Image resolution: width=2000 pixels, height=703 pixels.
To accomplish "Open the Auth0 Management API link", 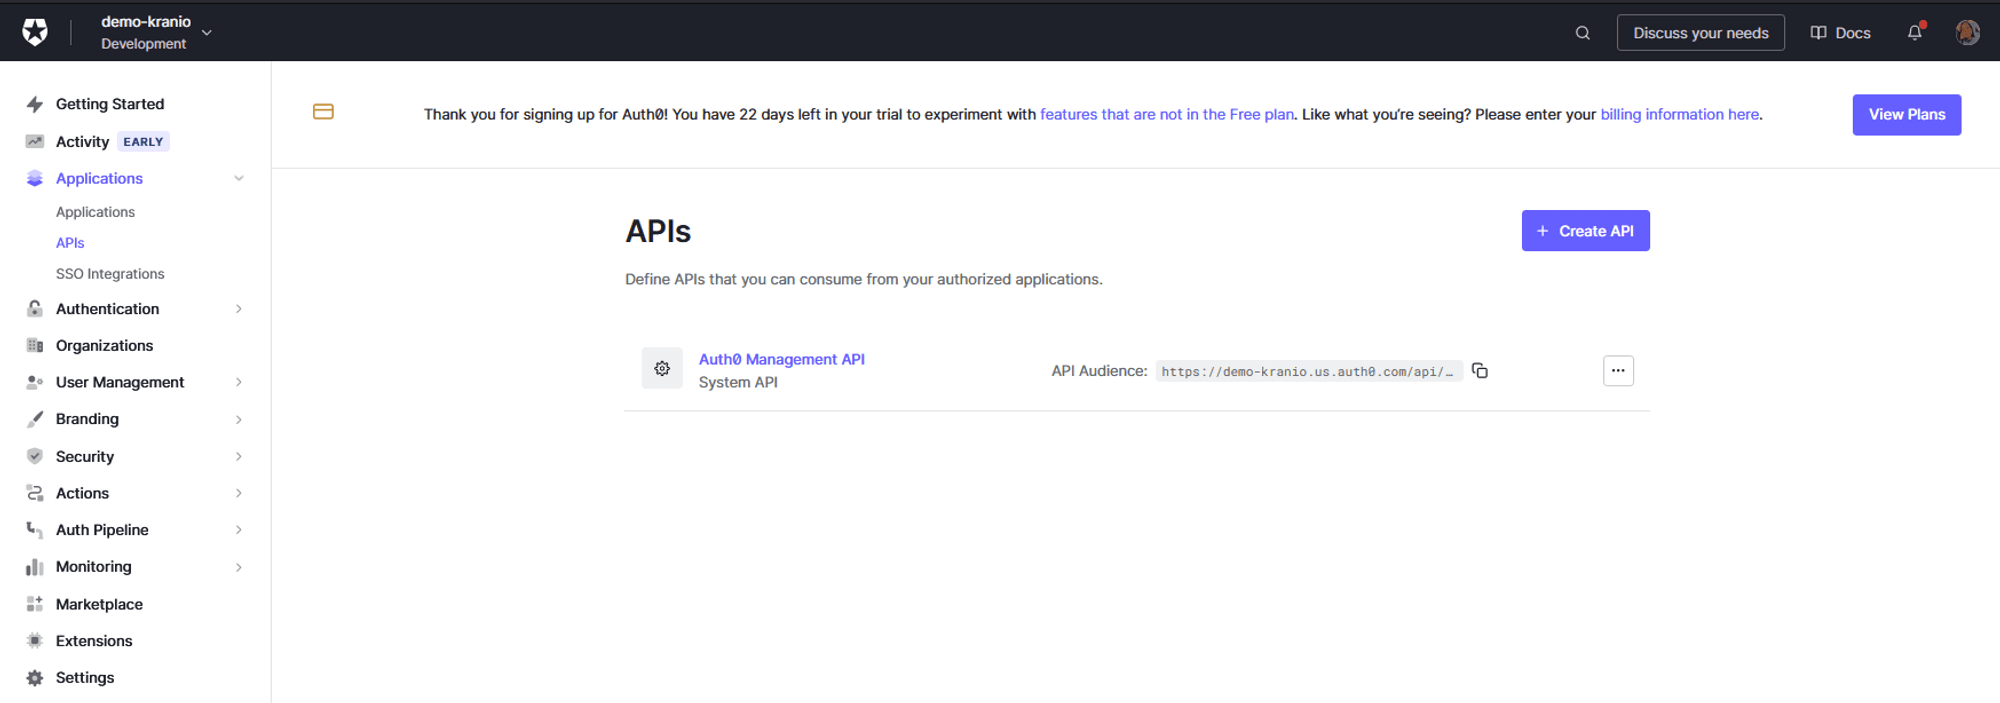I will coord(781,359).
